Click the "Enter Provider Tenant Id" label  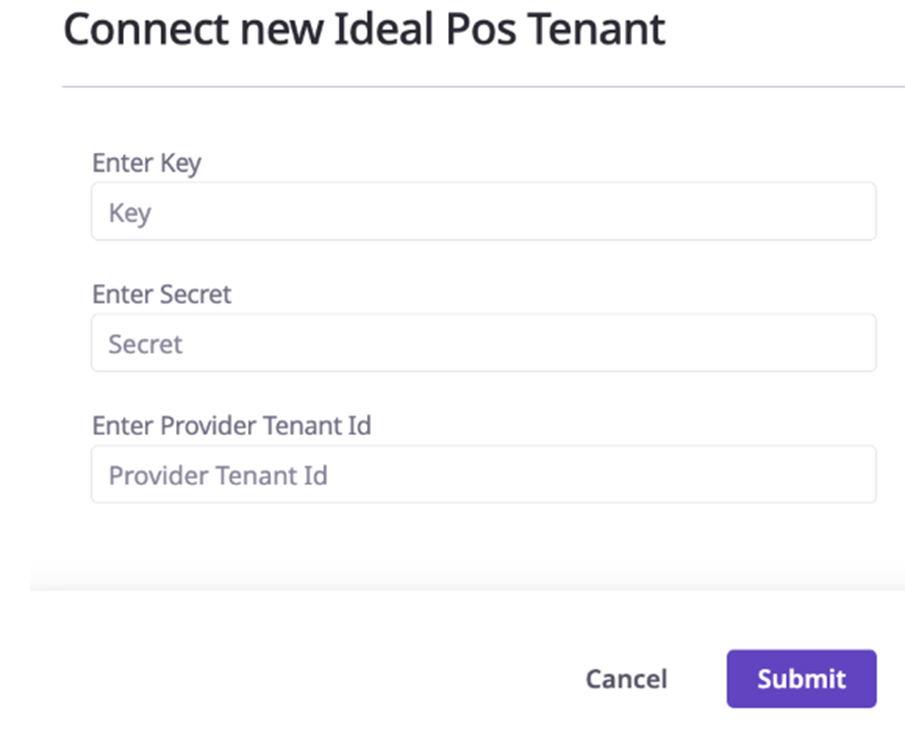coord(231,425)
